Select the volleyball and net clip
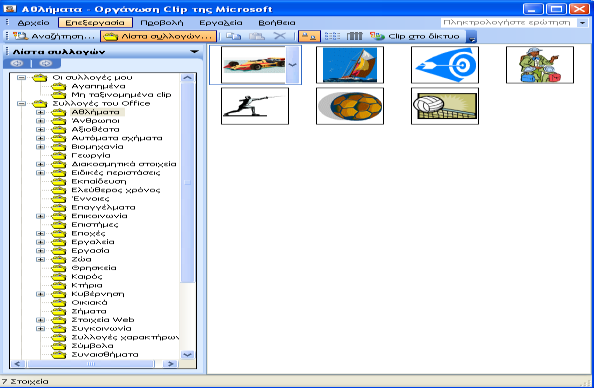594x388 pixels. [x=445, y=106]
